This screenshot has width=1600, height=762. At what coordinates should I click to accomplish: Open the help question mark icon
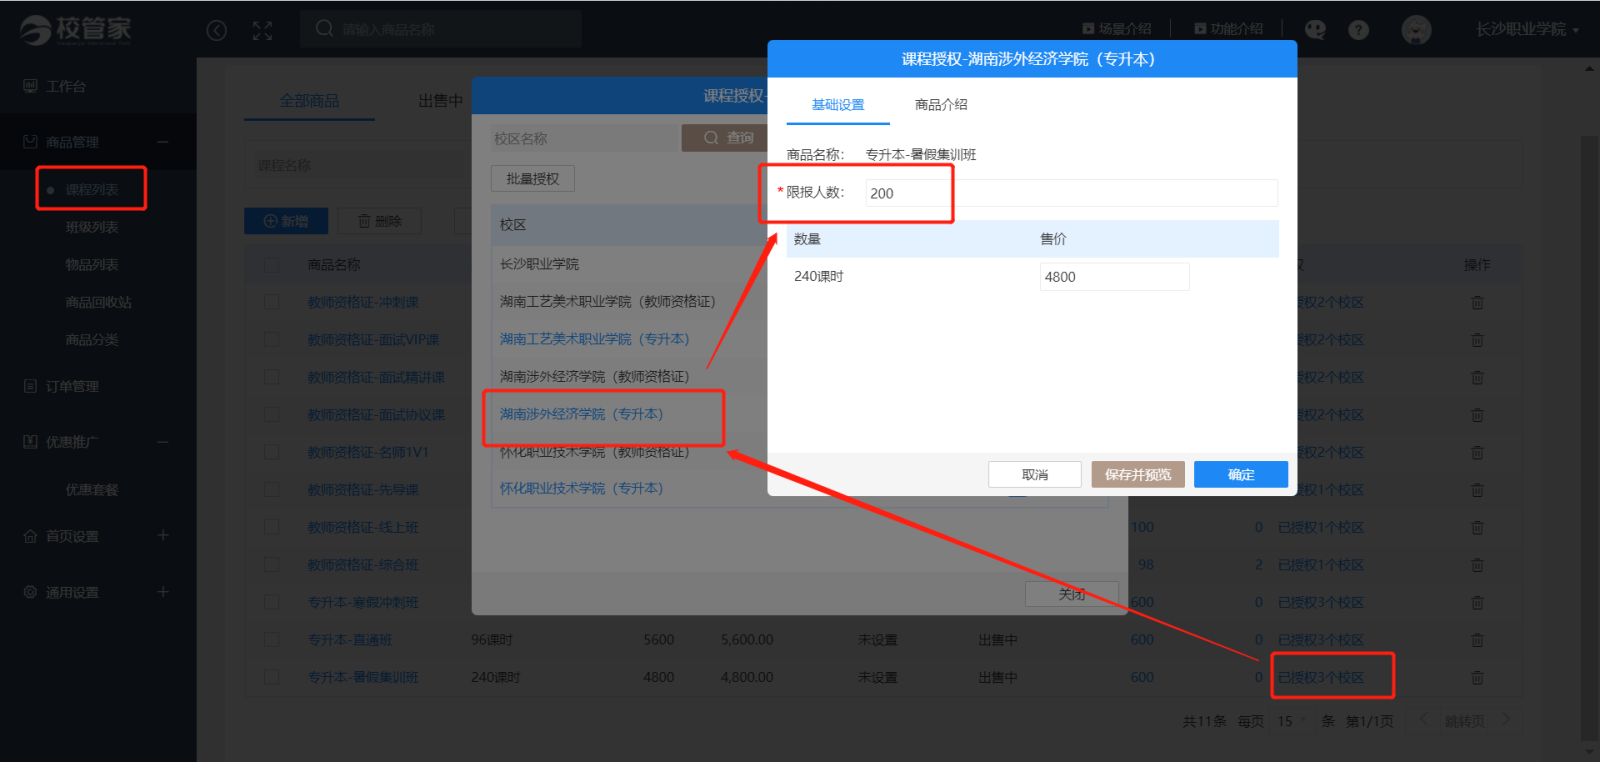(1358, 30)
